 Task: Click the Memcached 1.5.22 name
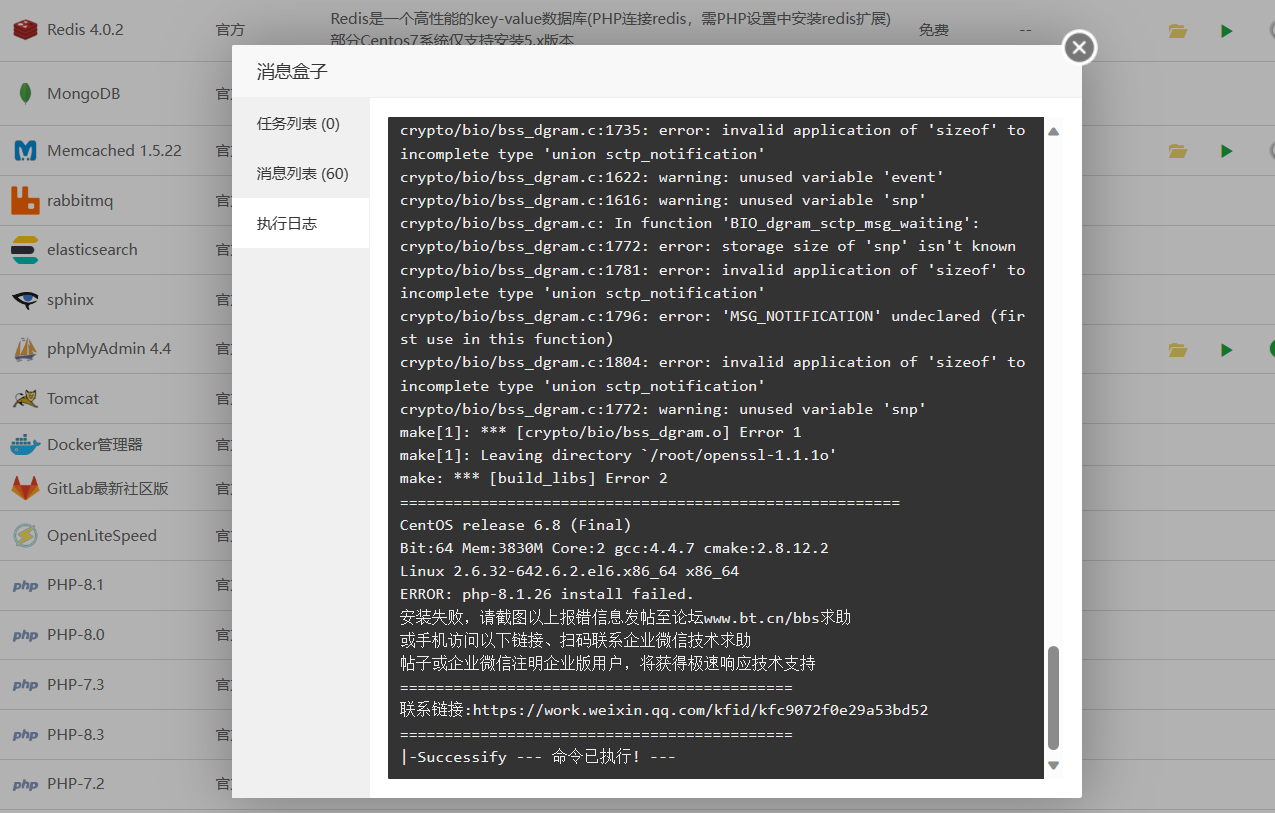pos(114,151)
